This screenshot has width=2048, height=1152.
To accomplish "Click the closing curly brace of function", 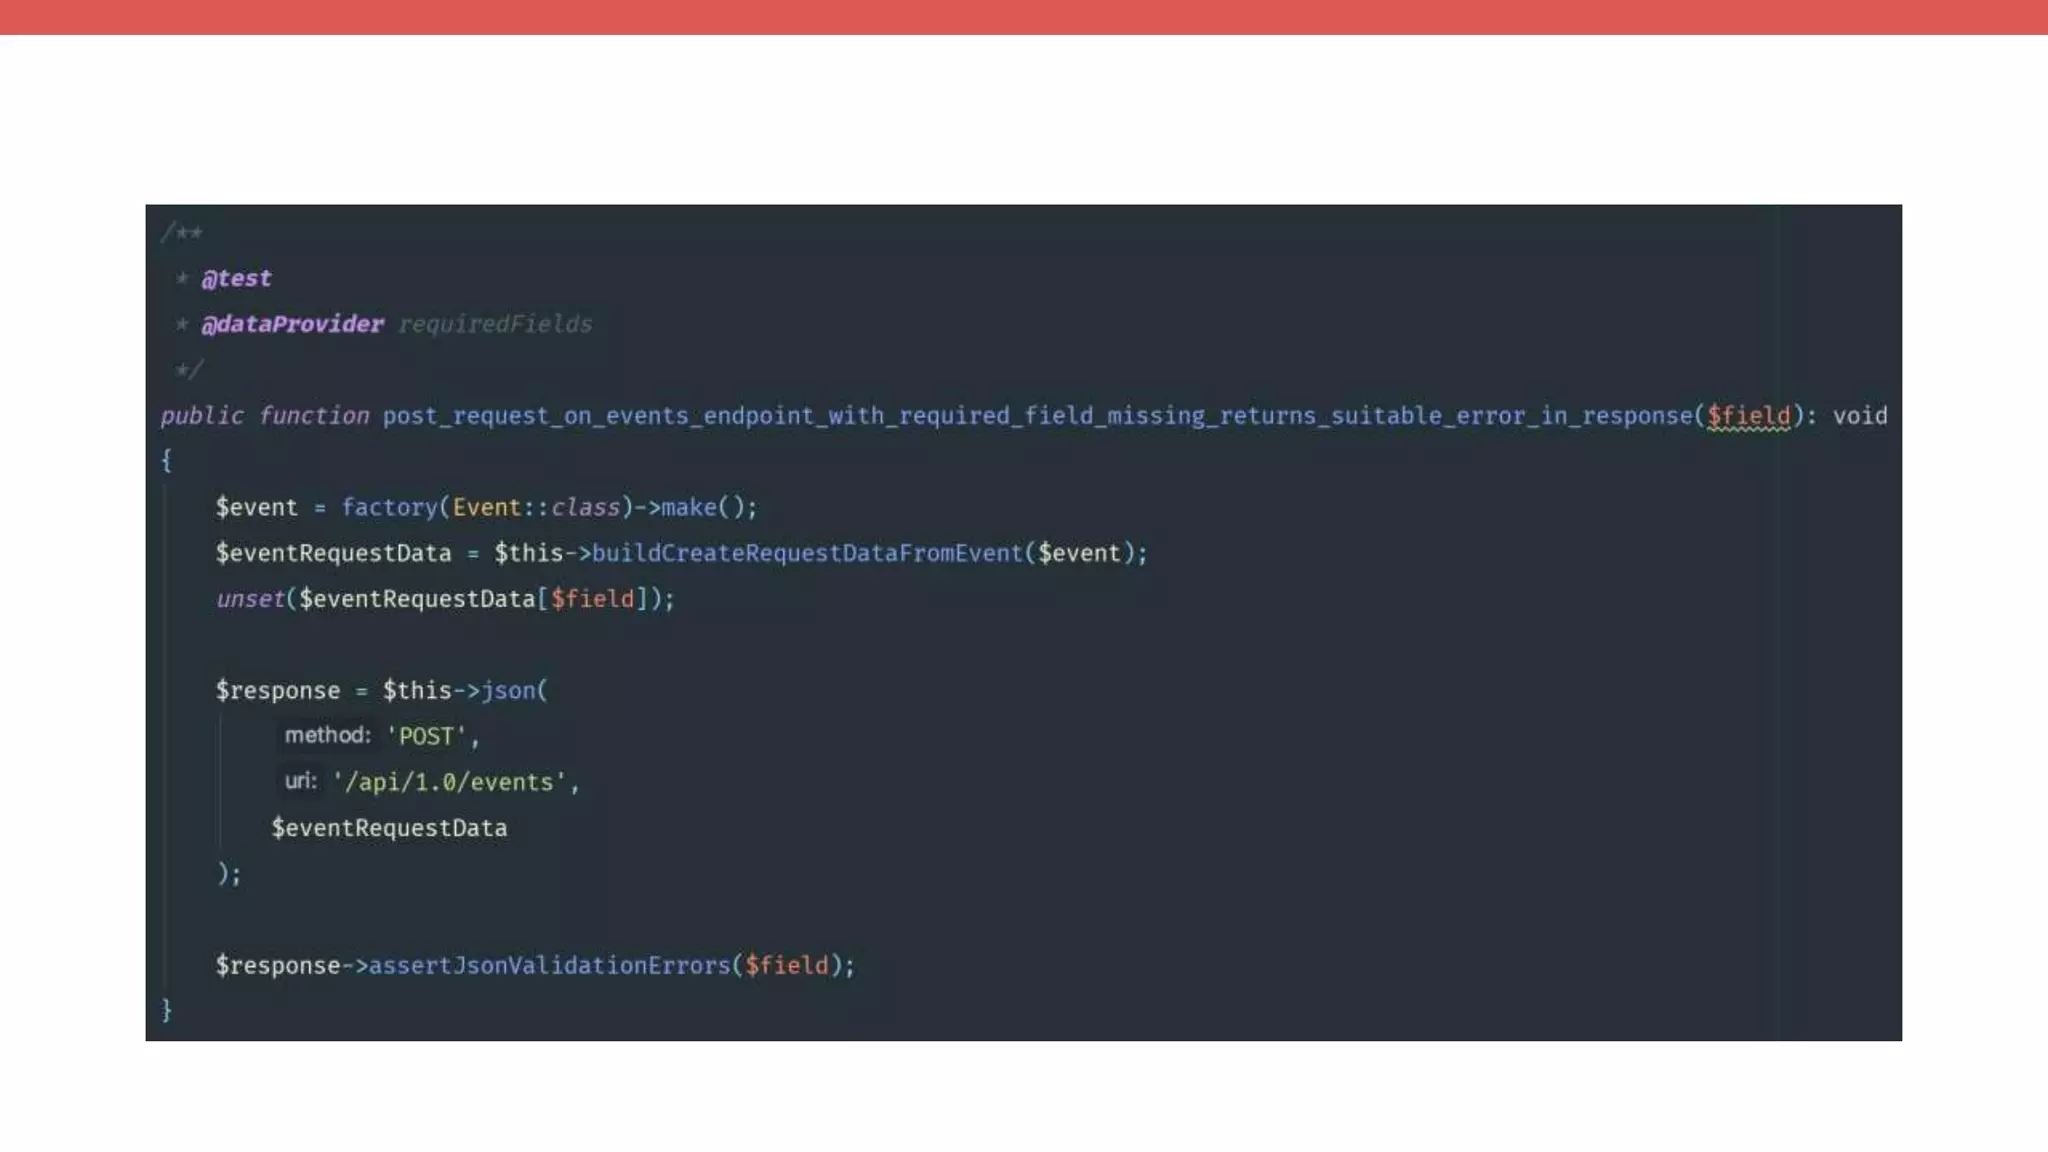I will (x=166, y=1010).
